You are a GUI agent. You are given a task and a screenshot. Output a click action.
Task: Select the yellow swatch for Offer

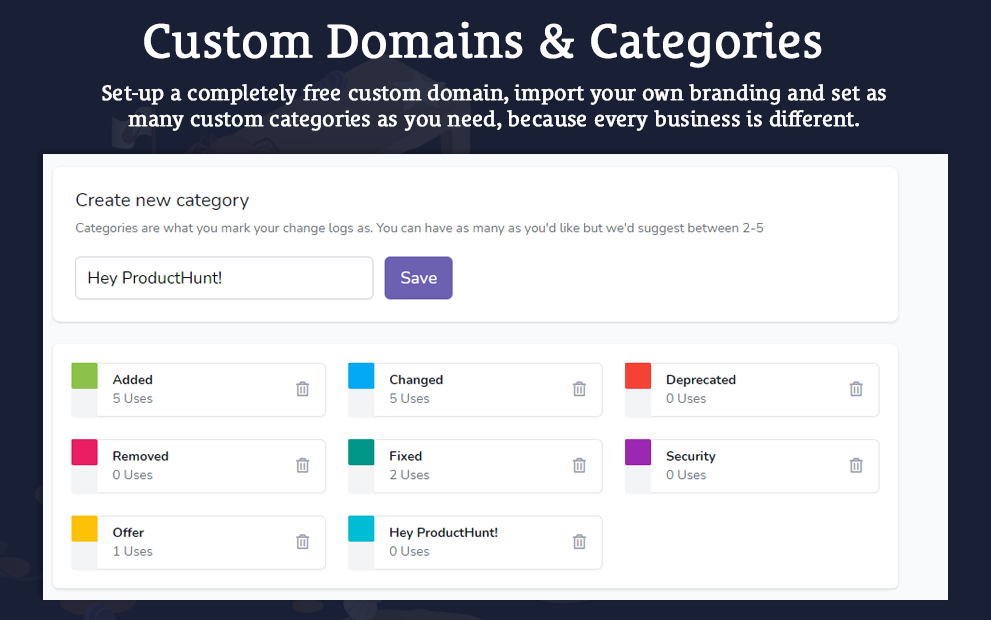[x=85, y=528]
